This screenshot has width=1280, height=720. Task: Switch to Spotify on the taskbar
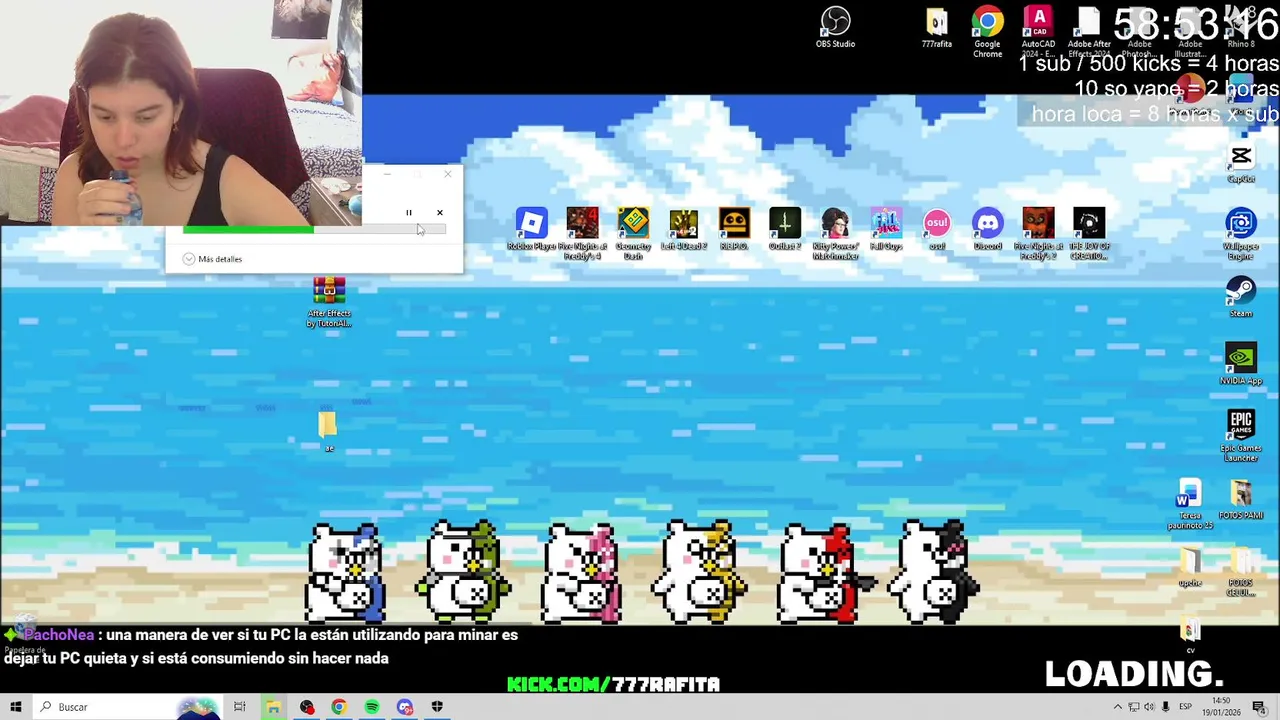point(372,707)
